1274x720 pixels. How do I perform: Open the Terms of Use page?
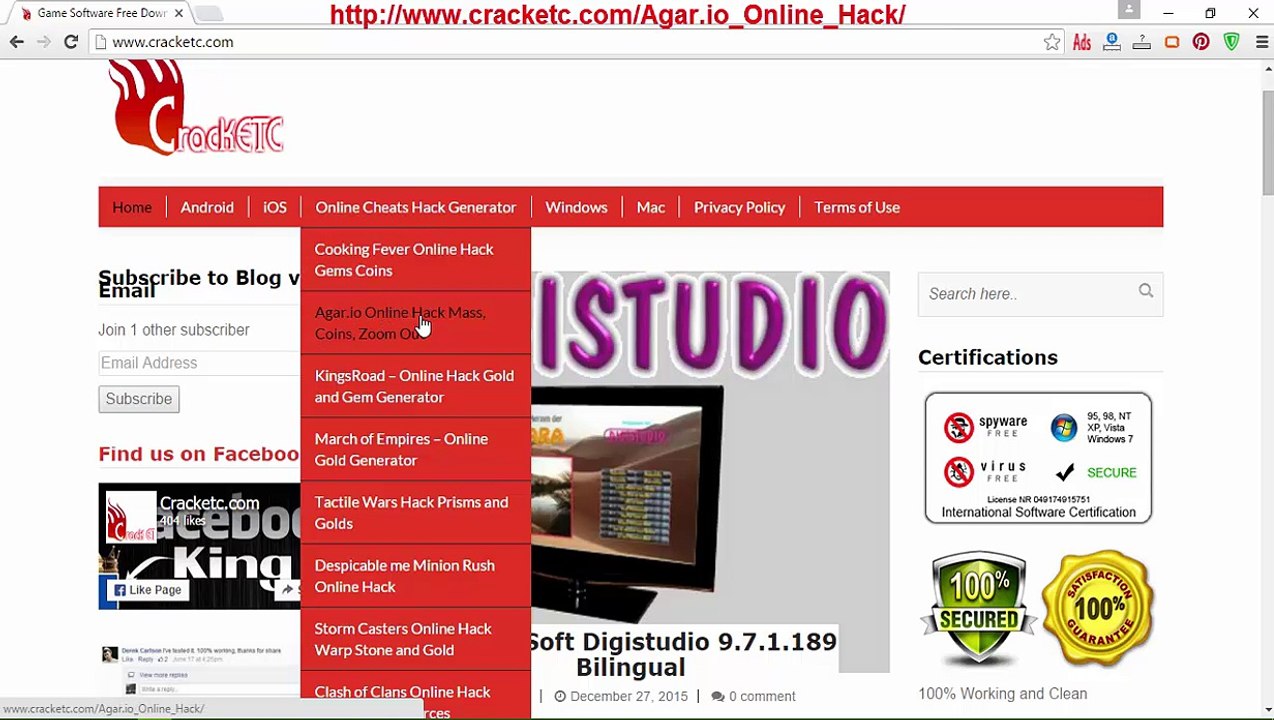pos(857,207)
